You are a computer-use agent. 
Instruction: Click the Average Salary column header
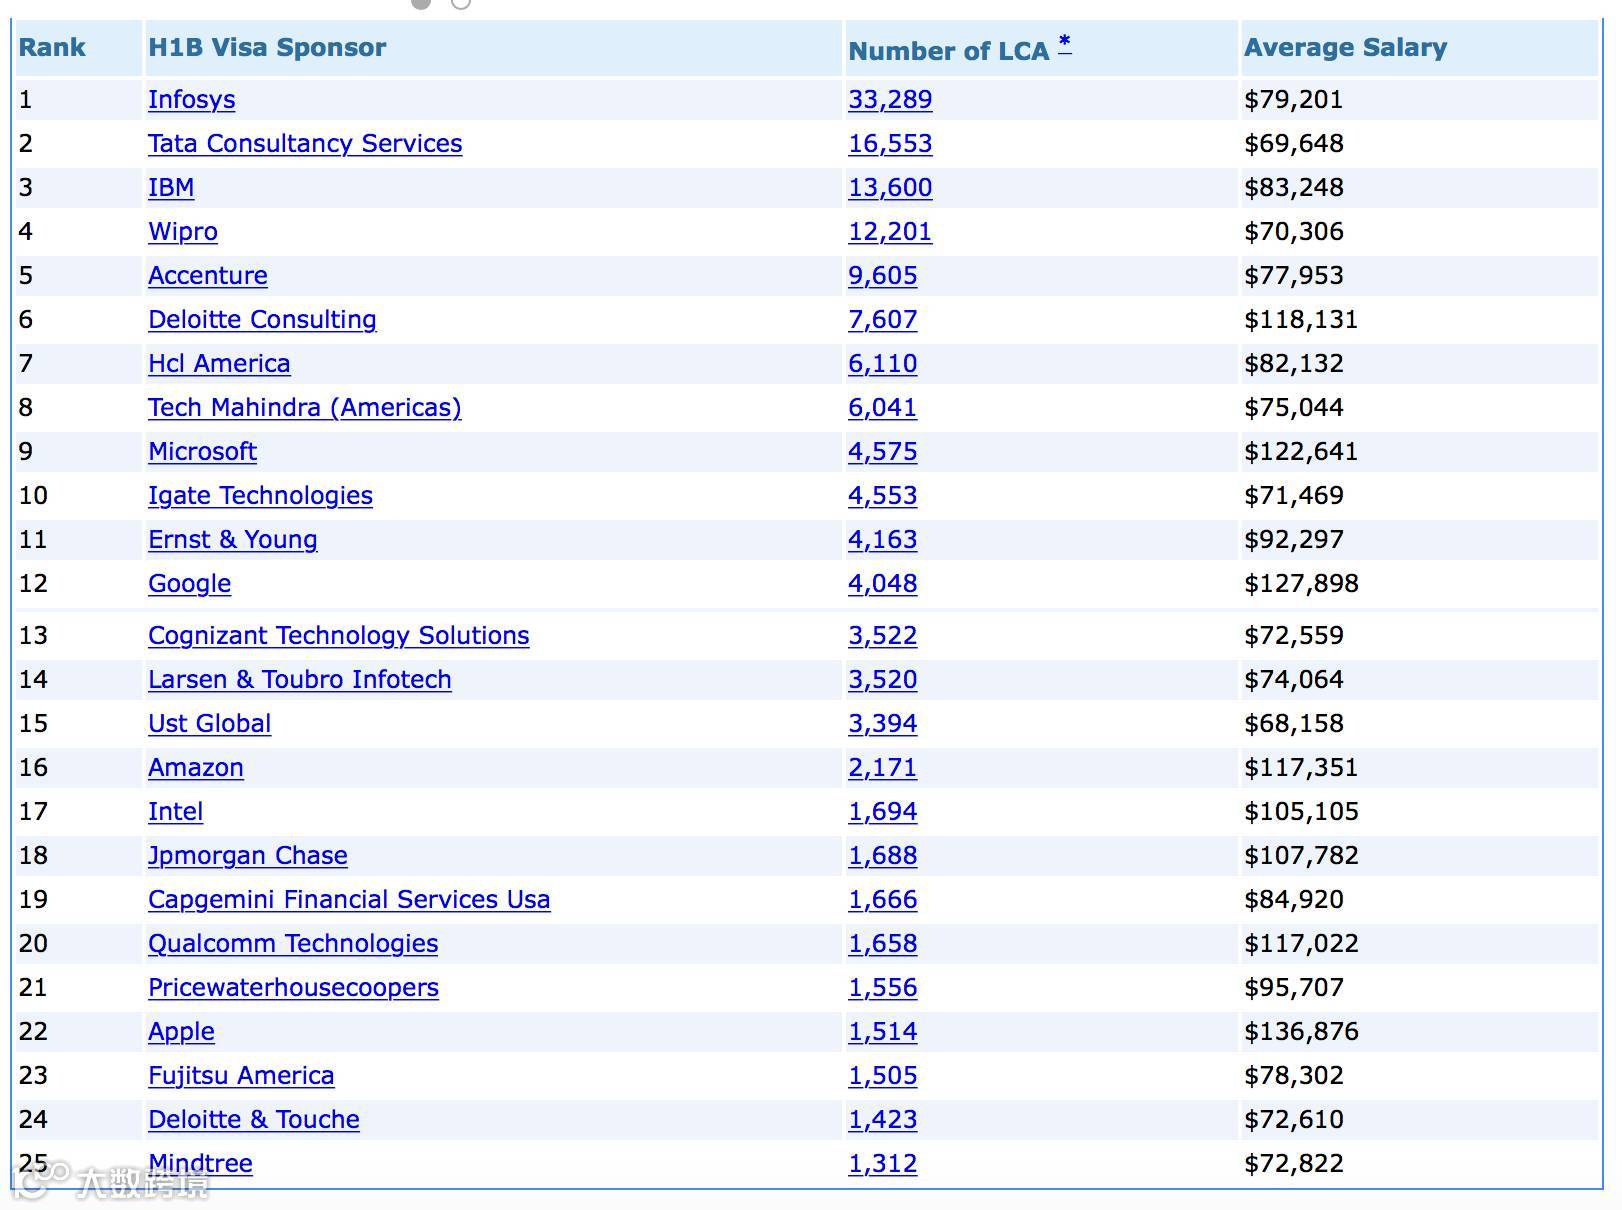[1346, 48]
